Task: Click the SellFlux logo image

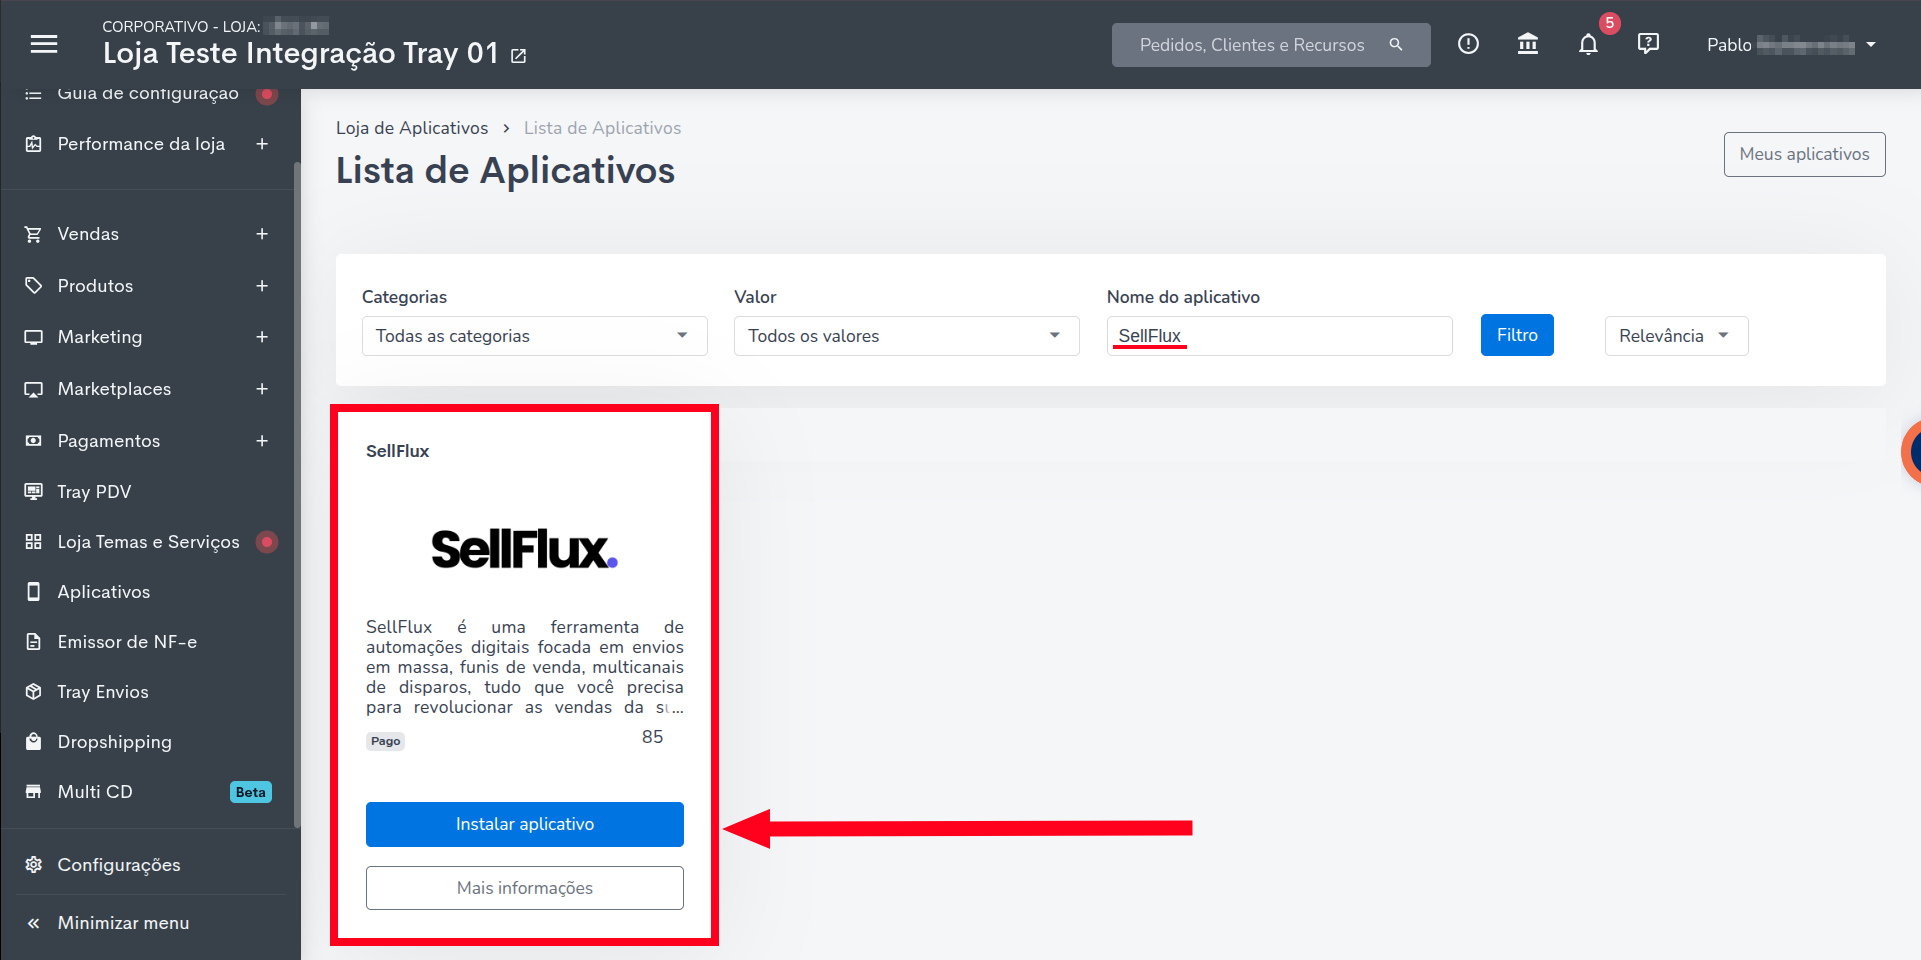Action: [525, 549]
